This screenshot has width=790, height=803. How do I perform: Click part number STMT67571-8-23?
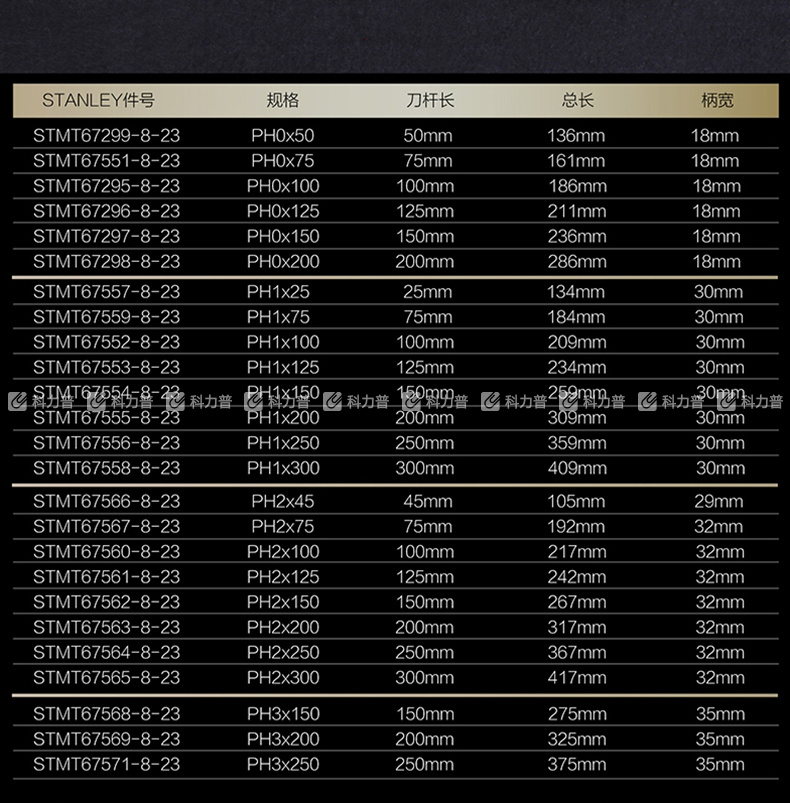pyautogui.click(x=106, y=764)
